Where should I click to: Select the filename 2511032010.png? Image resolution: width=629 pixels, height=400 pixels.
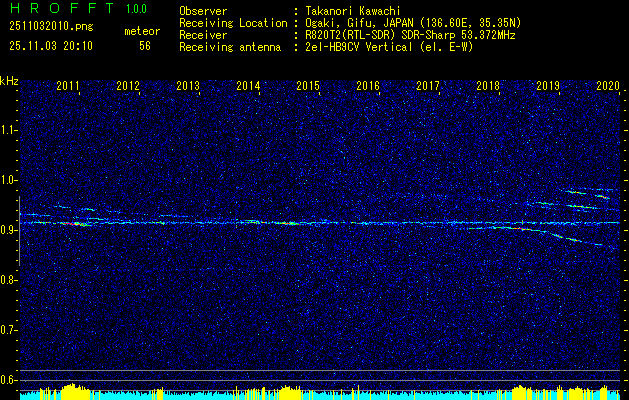tap(51, 27)
